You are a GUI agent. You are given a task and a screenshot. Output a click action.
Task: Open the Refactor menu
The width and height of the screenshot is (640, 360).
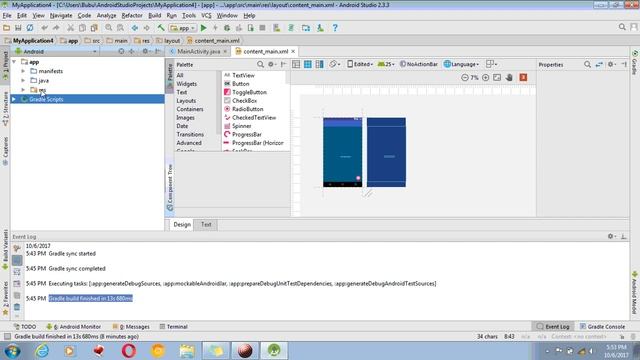click(132, 16)
